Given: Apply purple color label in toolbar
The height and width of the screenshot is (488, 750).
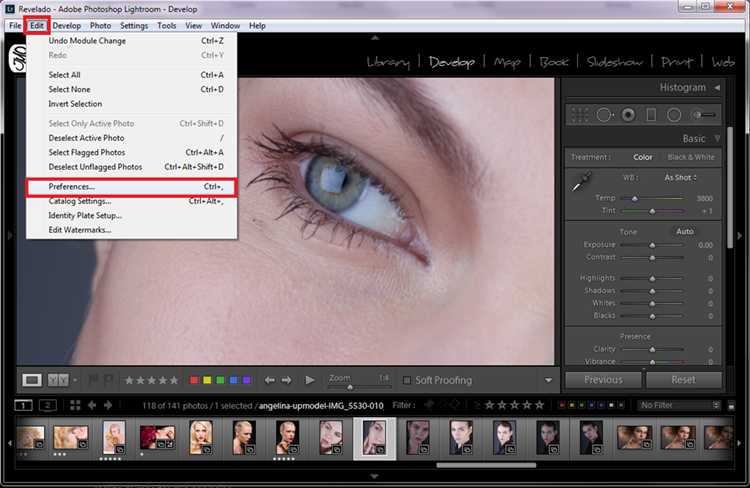Looking at the screenshot, I should (247, 380).
